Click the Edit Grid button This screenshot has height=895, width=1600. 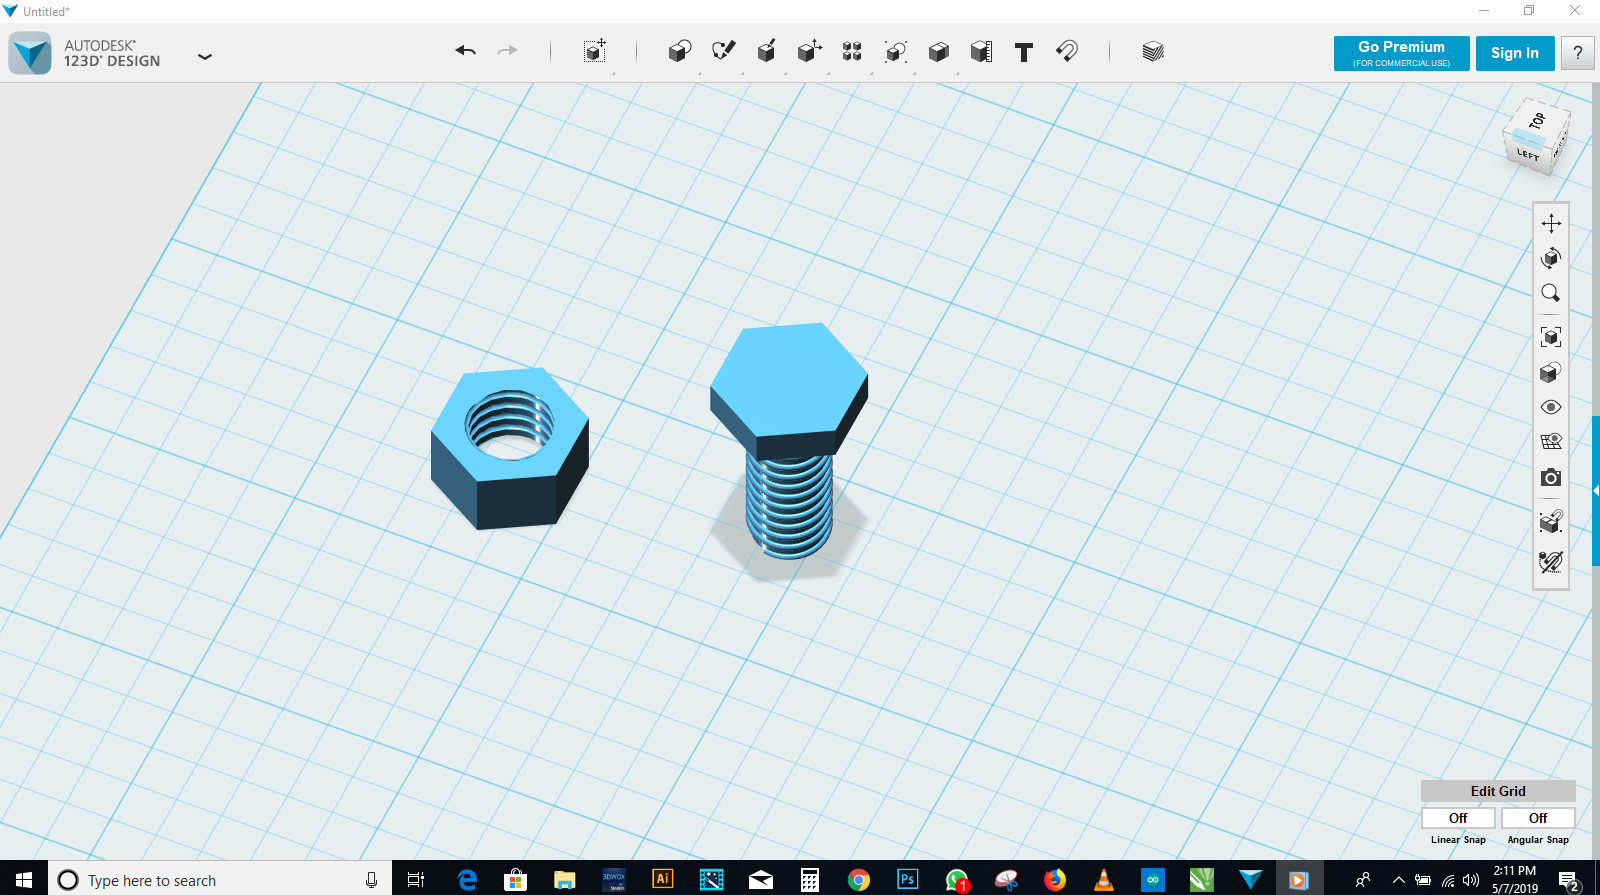[x=1498, y=791]
